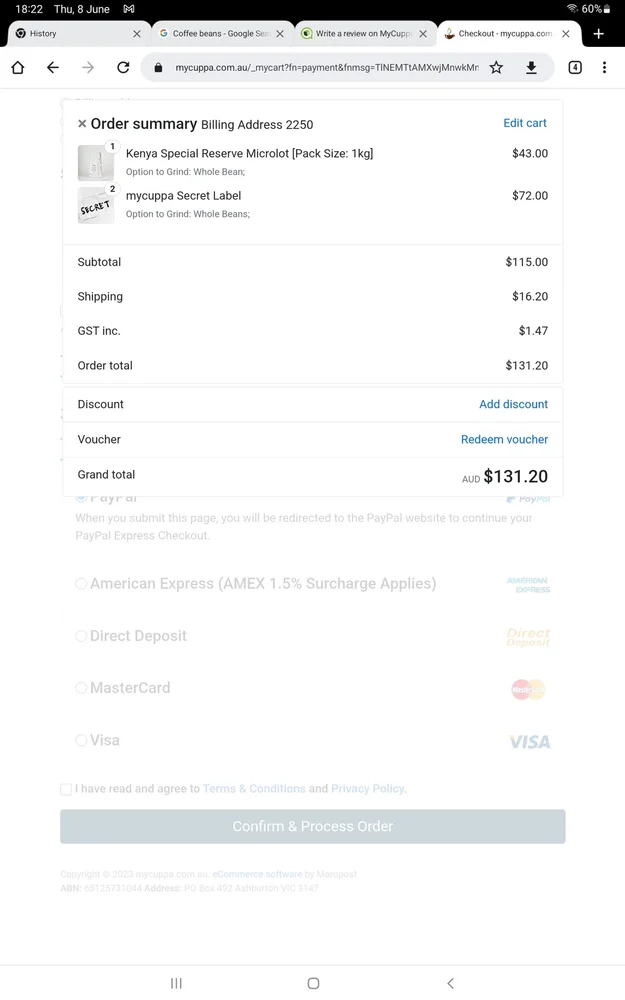The image size is (625, 1000).
Task: Switch to the History tab
Action: [70, 34]
